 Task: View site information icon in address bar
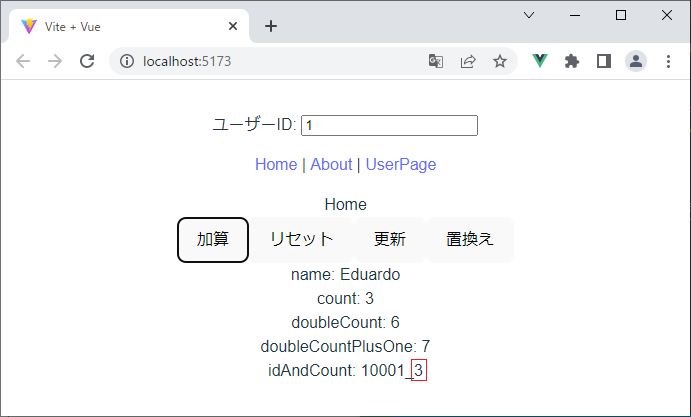tap(127, 61)
